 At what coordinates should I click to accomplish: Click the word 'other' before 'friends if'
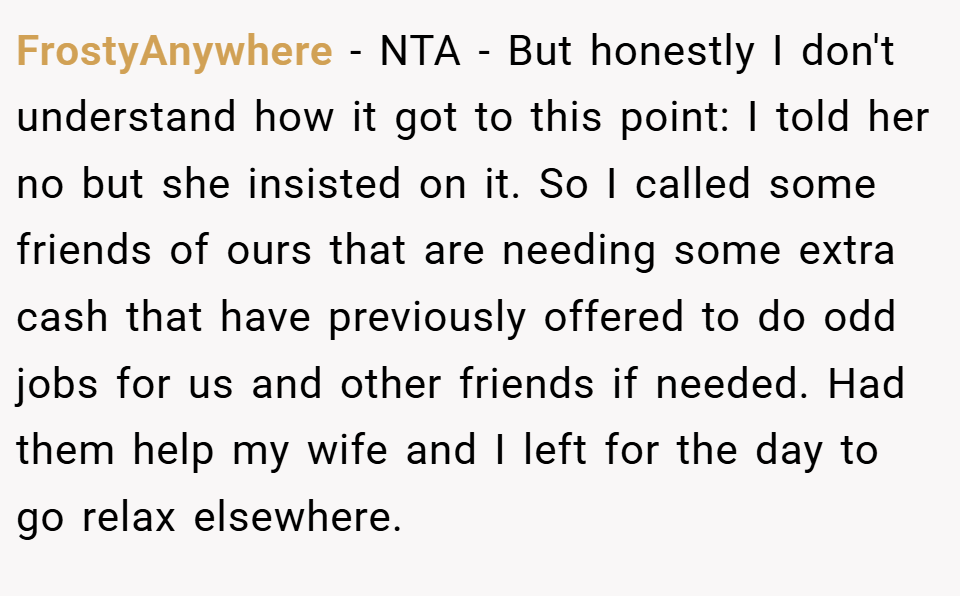[391, 383]
